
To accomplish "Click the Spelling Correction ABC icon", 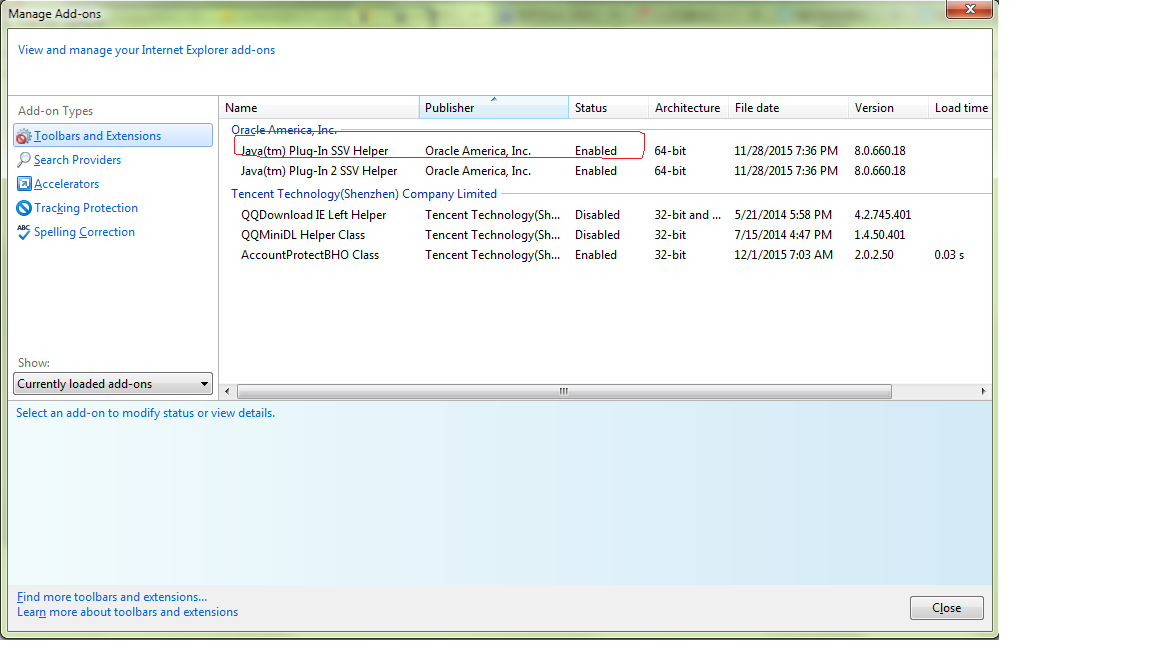I will click(x=24, y=232).
